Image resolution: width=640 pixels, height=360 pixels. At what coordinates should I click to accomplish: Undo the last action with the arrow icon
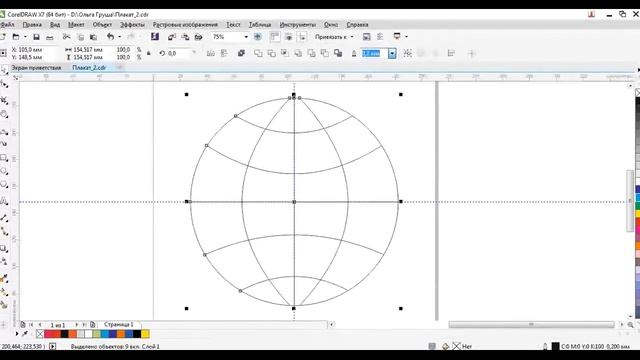(111, 37)
